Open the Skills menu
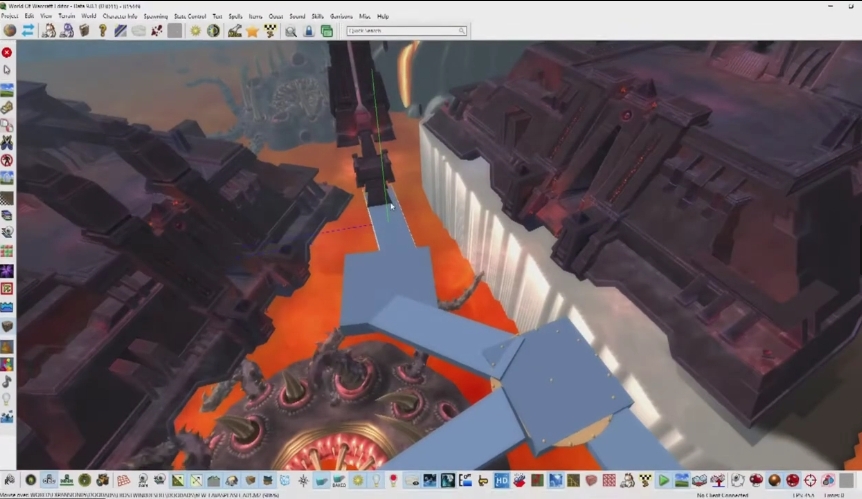The height and width of the screenshot is (499, 862). 317,16
